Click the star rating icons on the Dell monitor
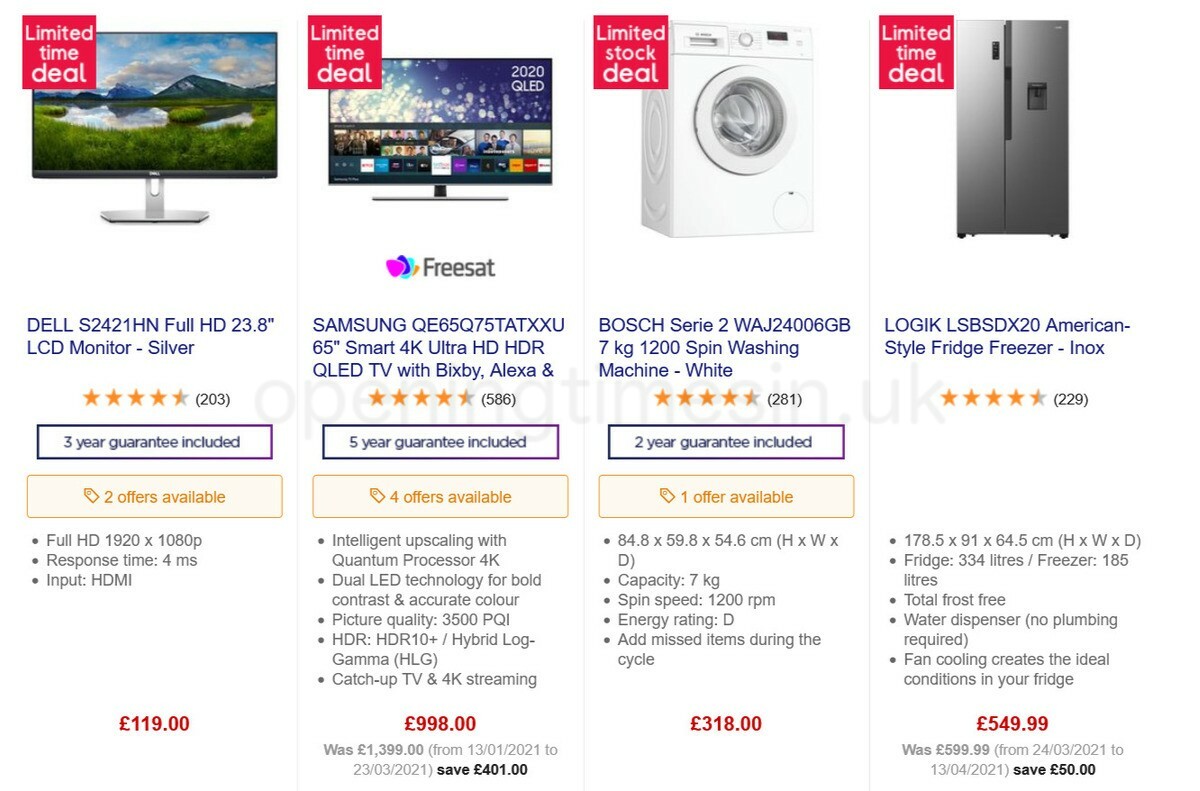 coord(135,397)
